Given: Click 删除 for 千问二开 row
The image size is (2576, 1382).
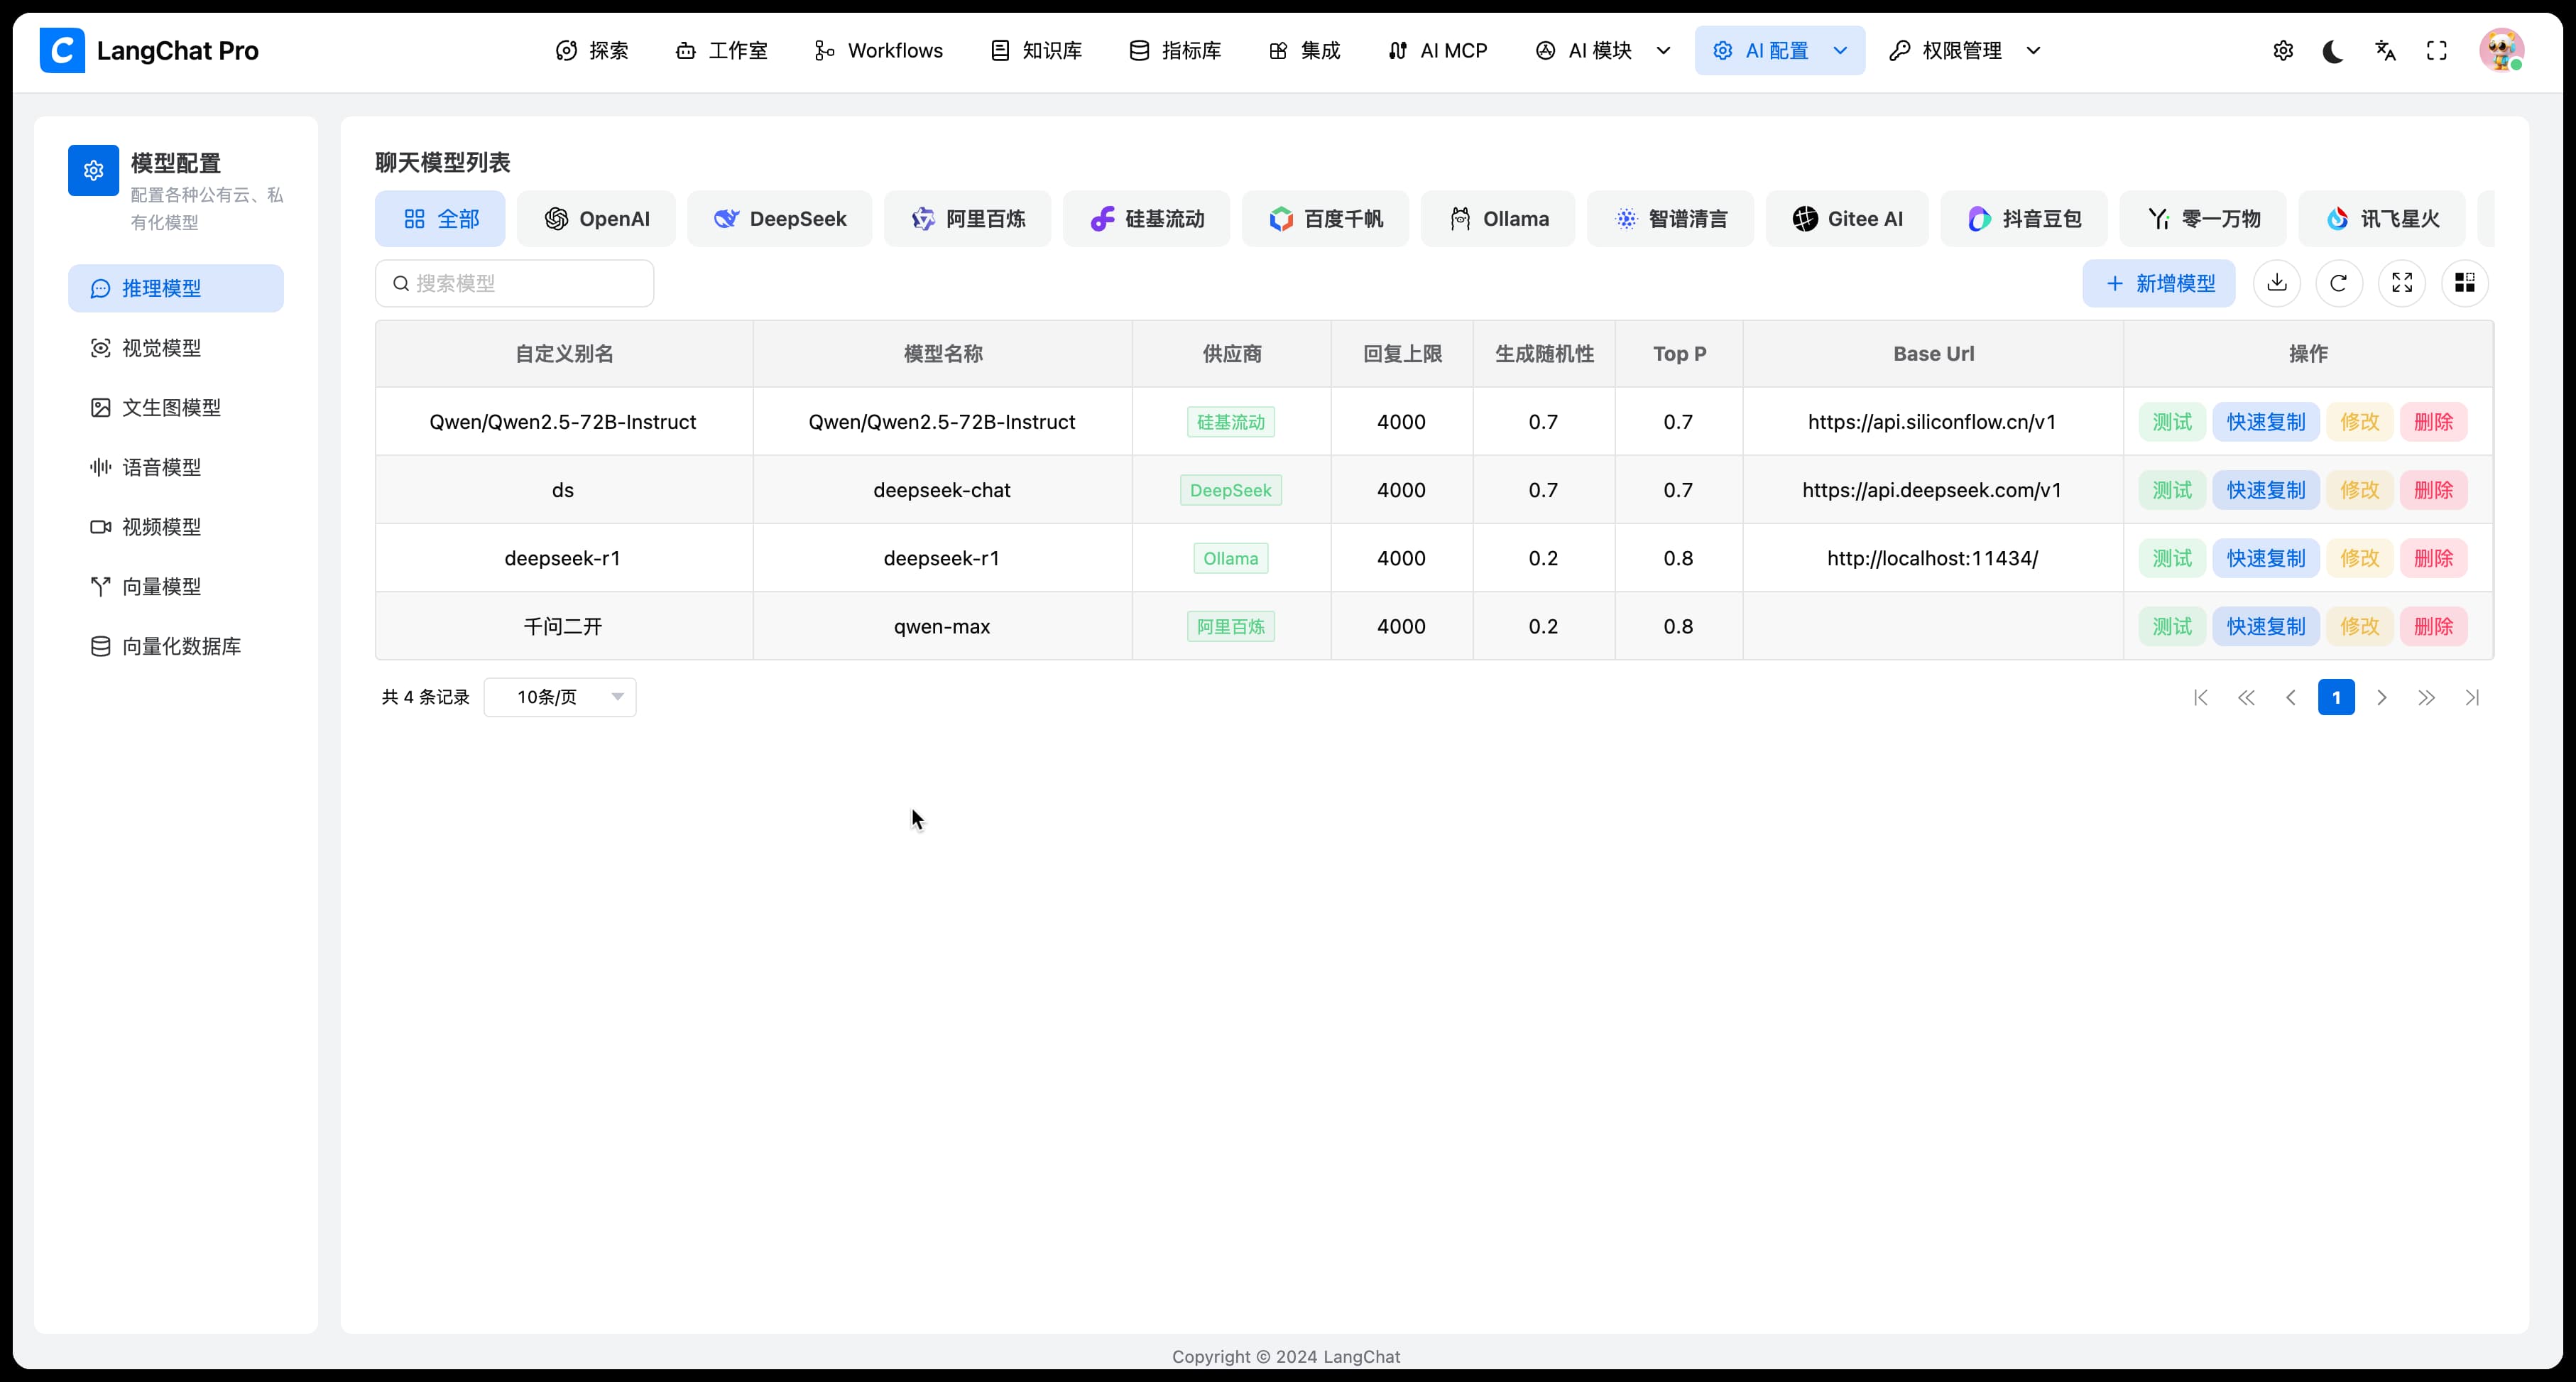Looking at the screenshot, I should (2434, 626).
